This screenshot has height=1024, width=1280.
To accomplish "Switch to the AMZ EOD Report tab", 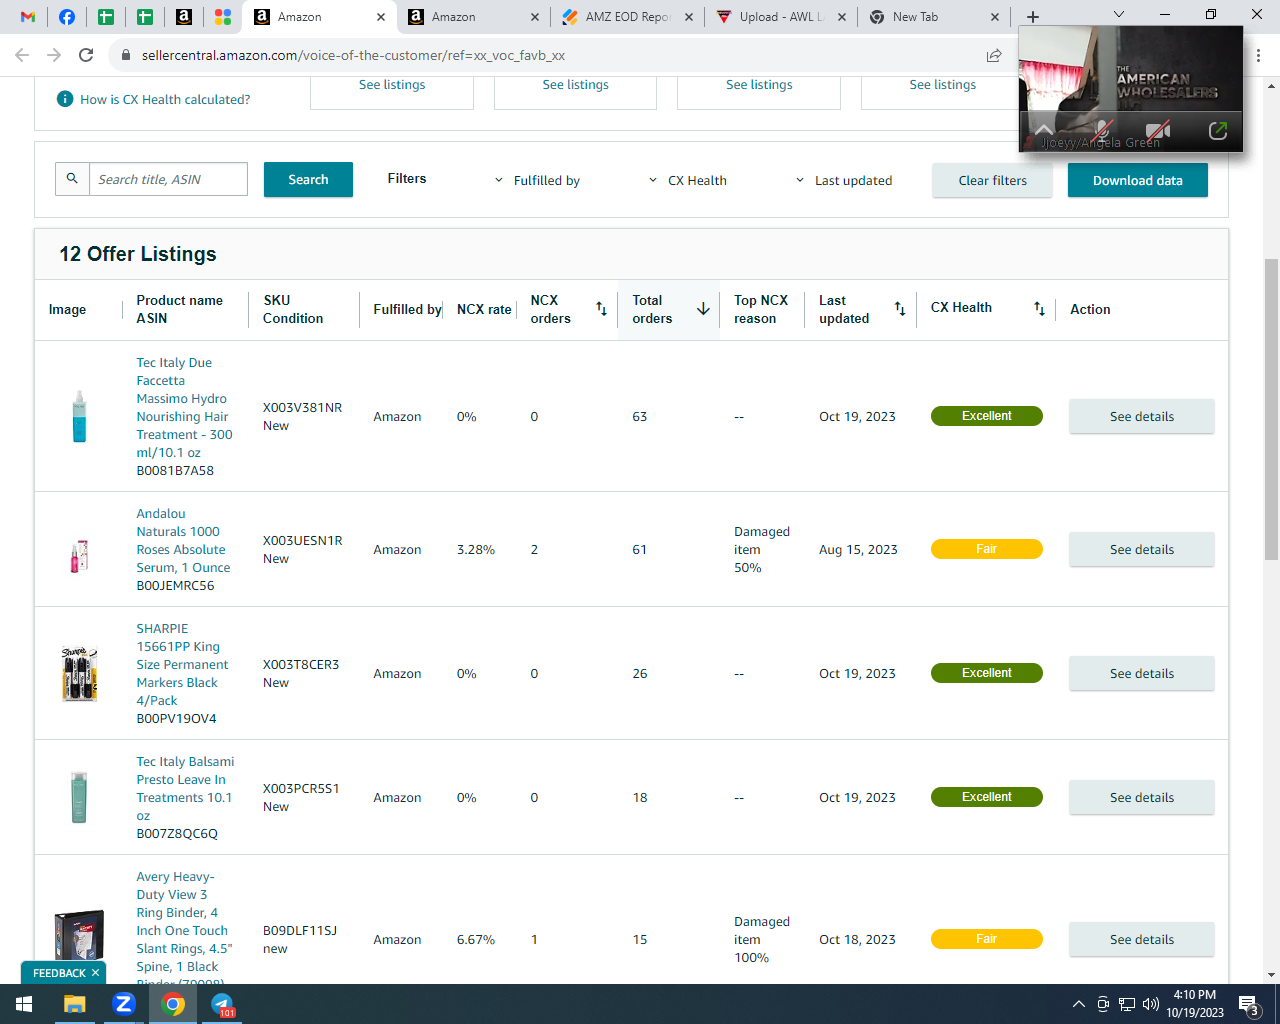I will point(628,17).
